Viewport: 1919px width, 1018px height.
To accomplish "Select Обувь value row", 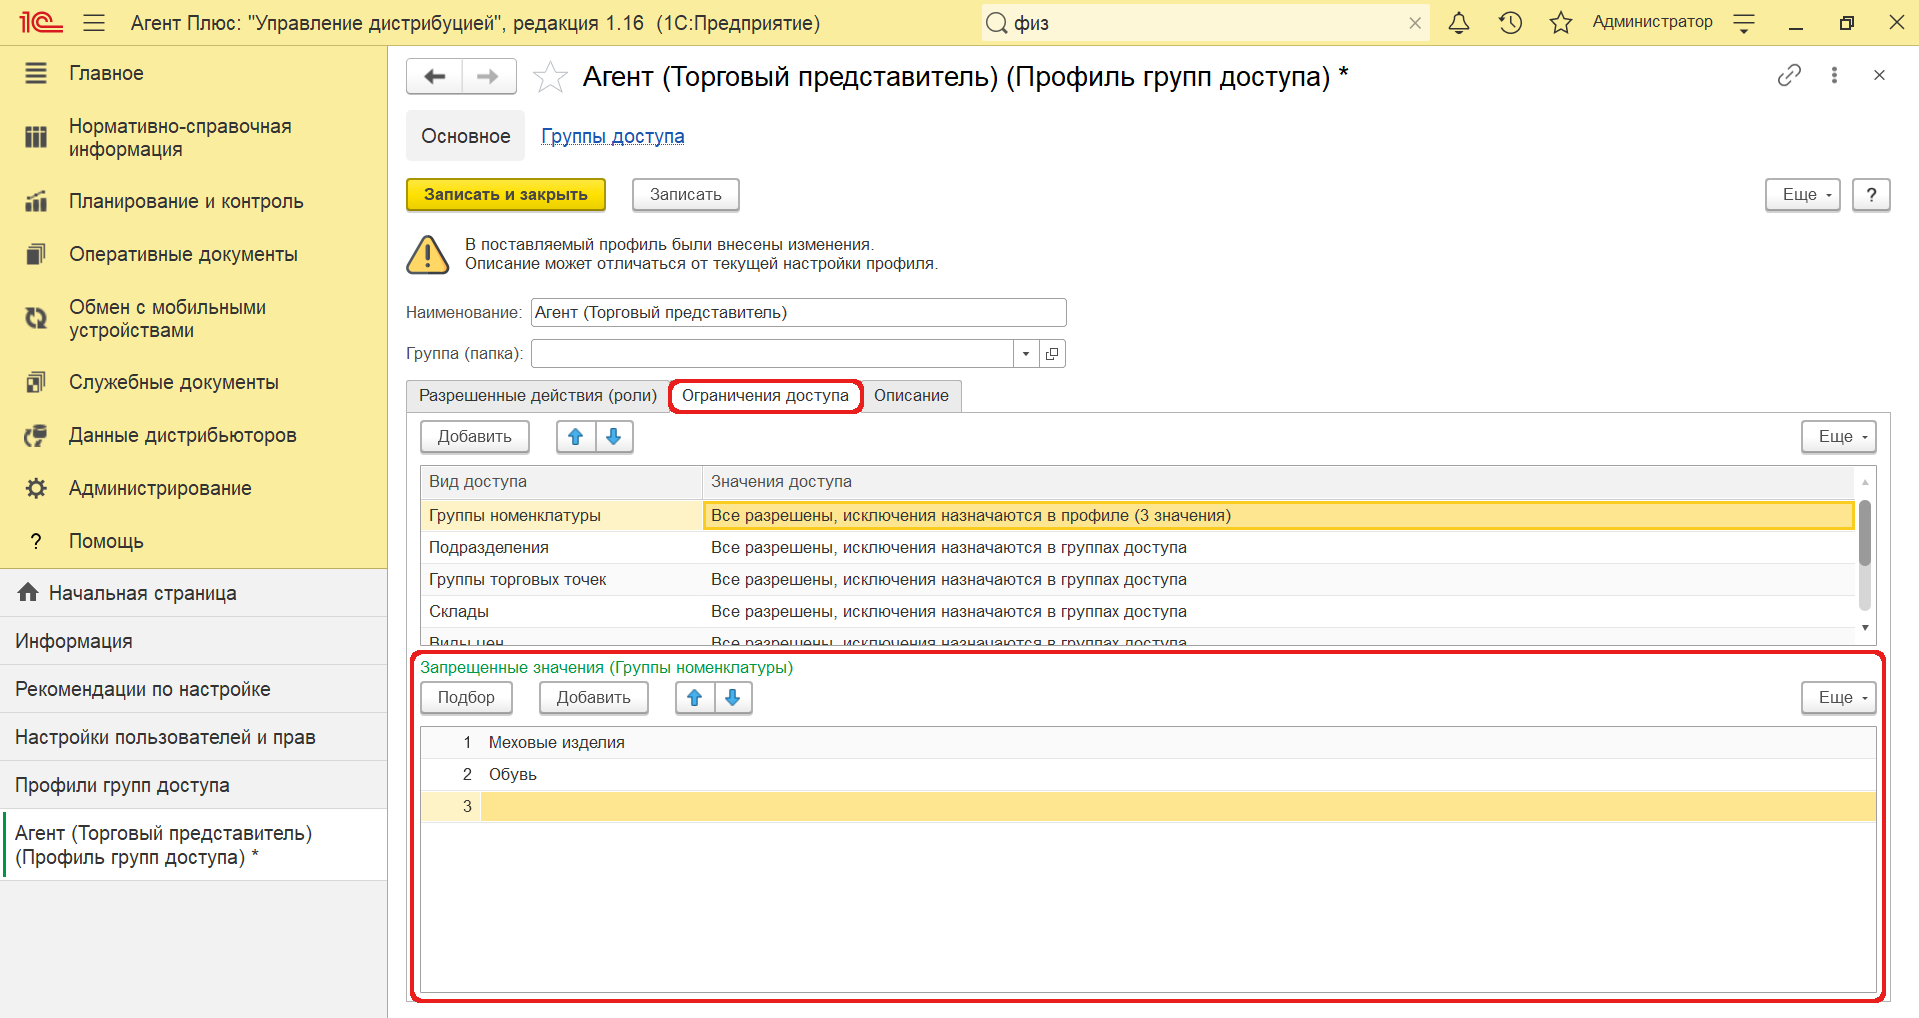I will point(1148,775).
